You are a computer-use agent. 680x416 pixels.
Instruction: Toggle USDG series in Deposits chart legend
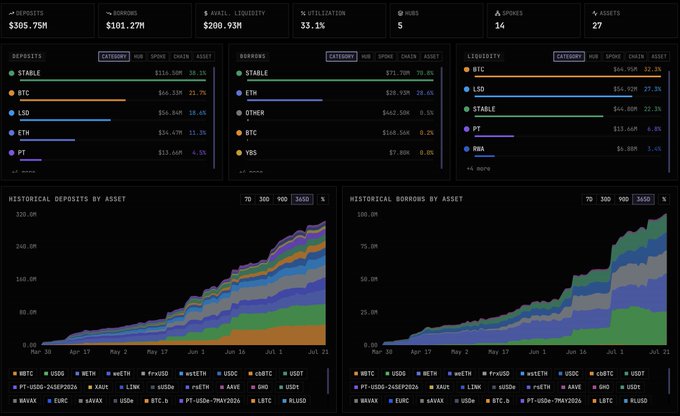click(x=54, y=373)
